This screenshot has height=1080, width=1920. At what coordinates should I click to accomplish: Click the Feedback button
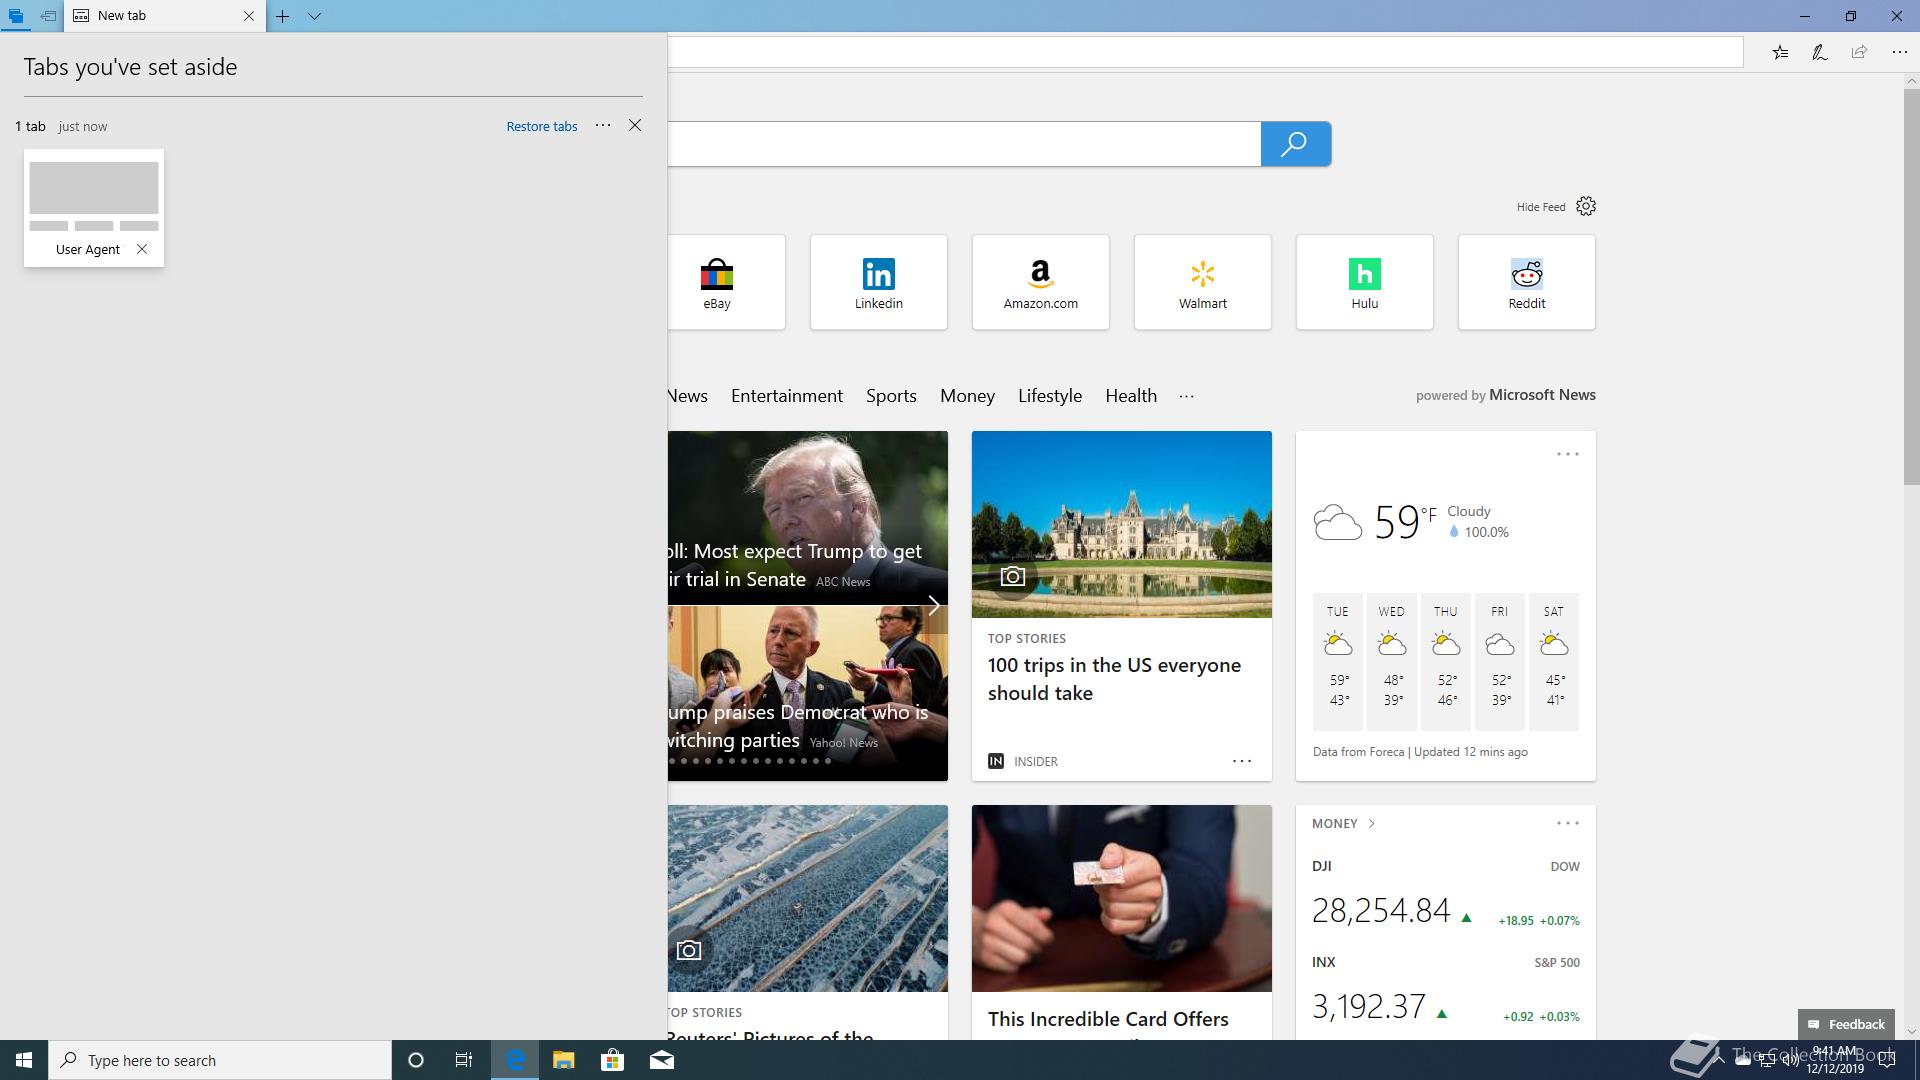point(1846,1024)
